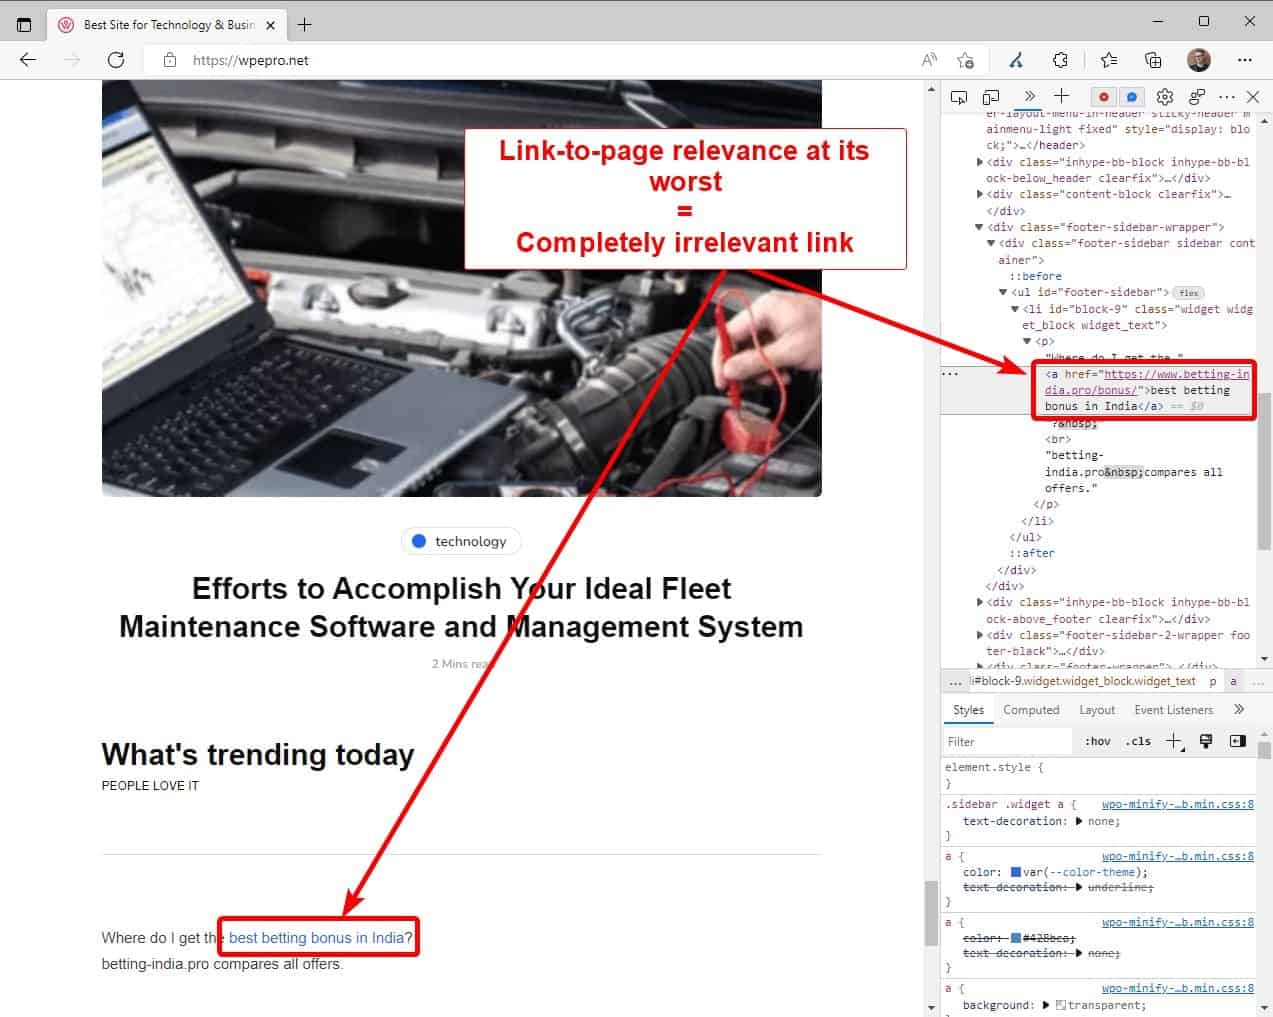The image size is (1273, 1017).
Task: Start Read aloud from address bar
Action: pos(929,60)
